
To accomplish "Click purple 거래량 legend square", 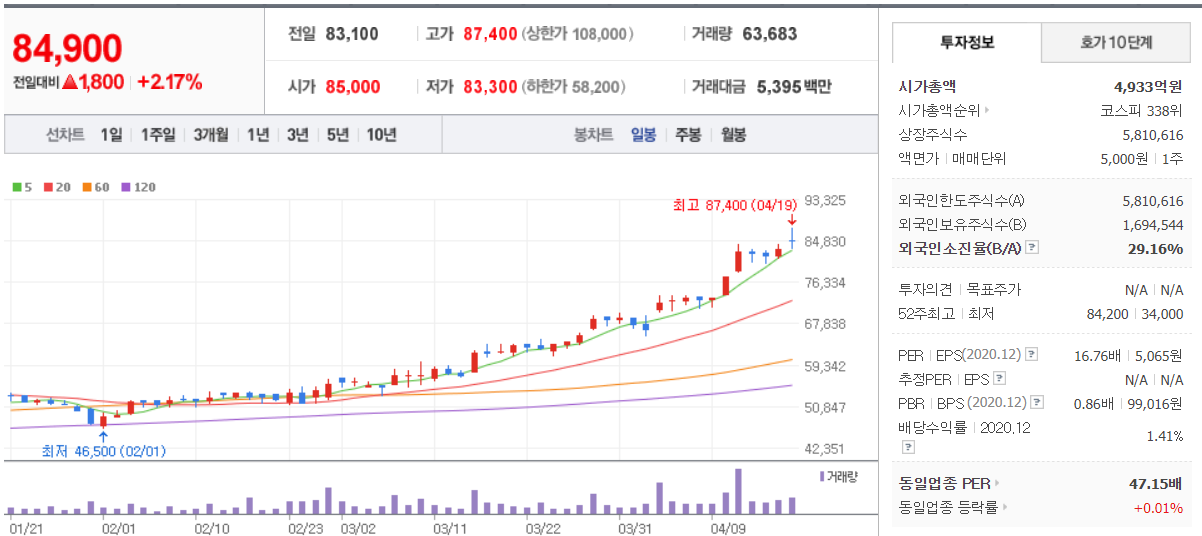I will 822,476.
